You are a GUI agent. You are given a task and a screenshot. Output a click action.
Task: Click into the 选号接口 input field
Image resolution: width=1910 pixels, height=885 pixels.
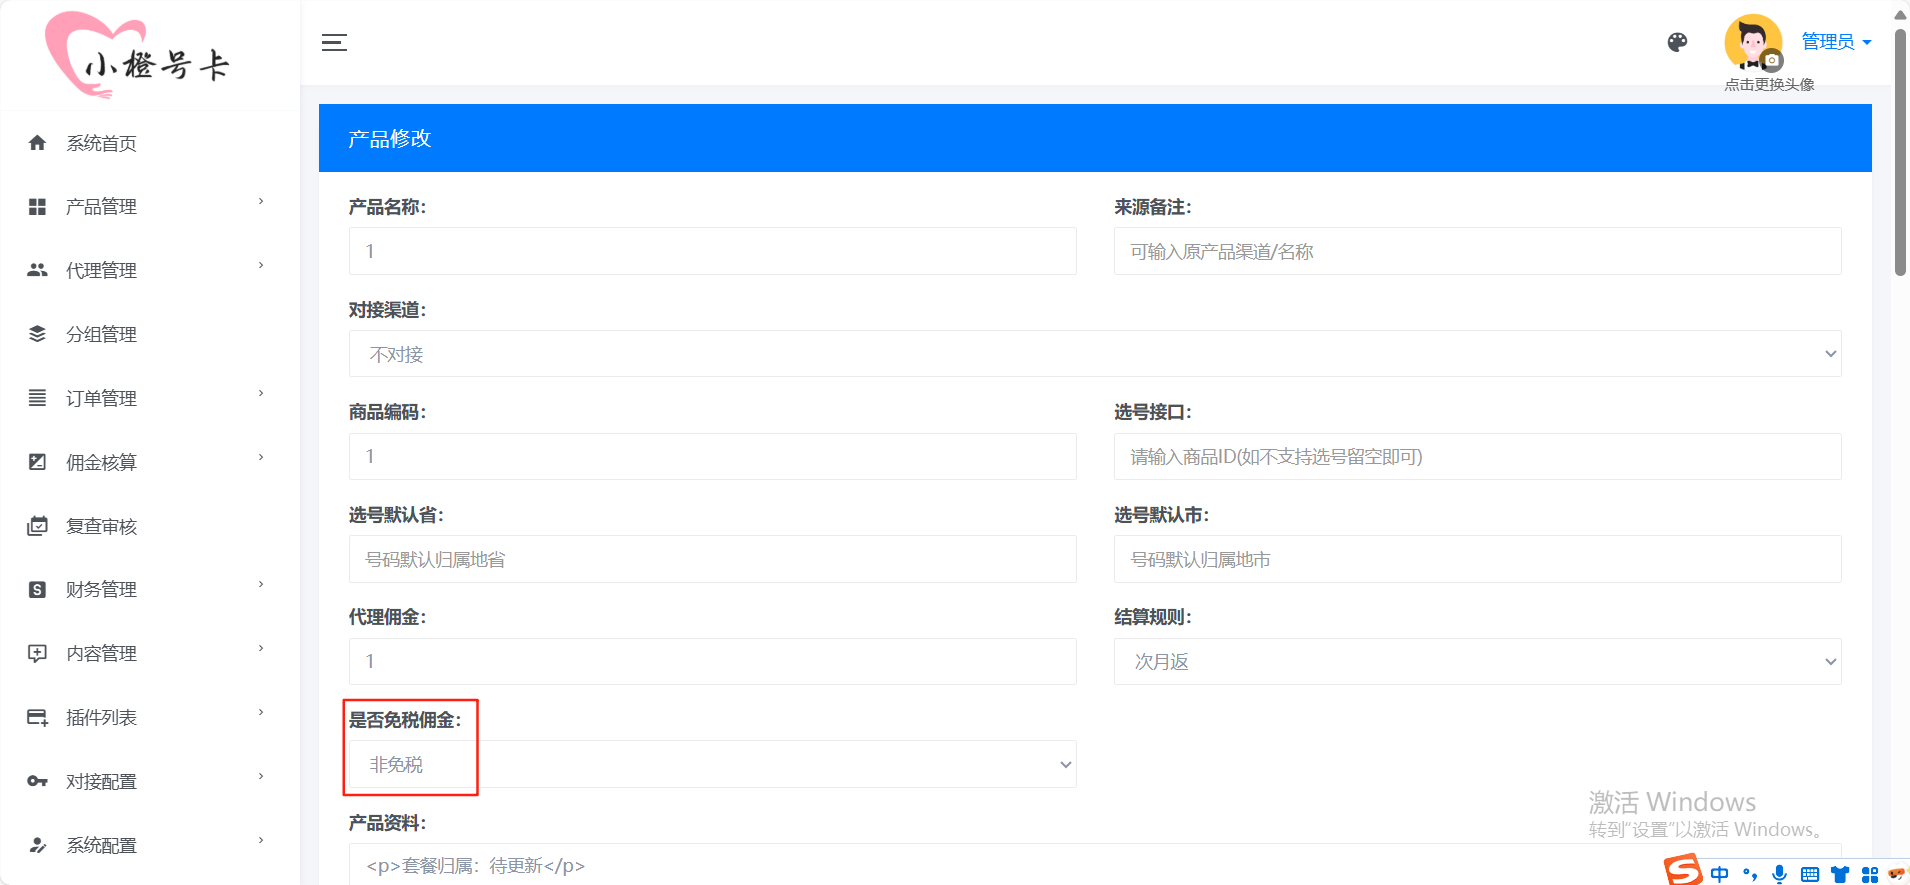[1478, 456]
